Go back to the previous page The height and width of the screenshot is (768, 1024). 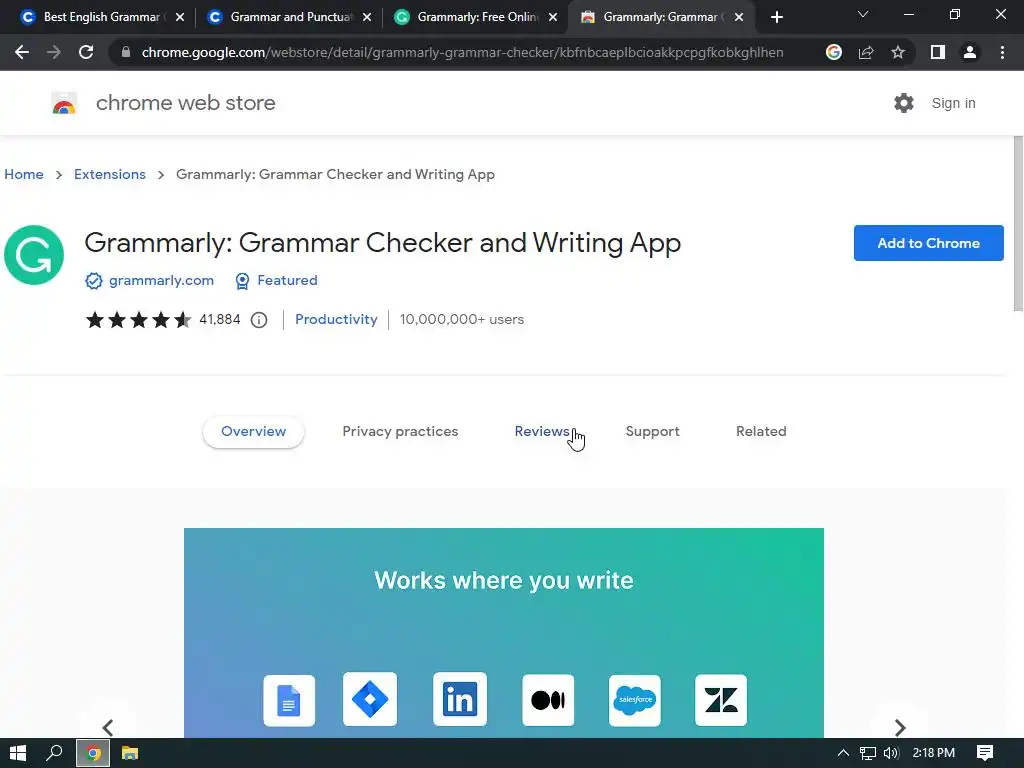coord(22,52)
